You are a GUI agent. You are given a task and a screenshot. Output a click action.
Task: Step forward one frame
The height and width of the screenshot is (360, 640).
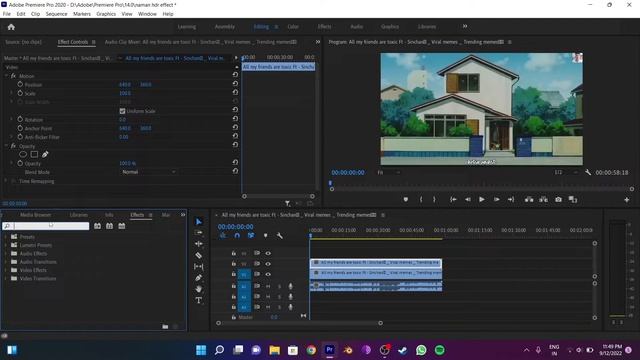point(496,200)
